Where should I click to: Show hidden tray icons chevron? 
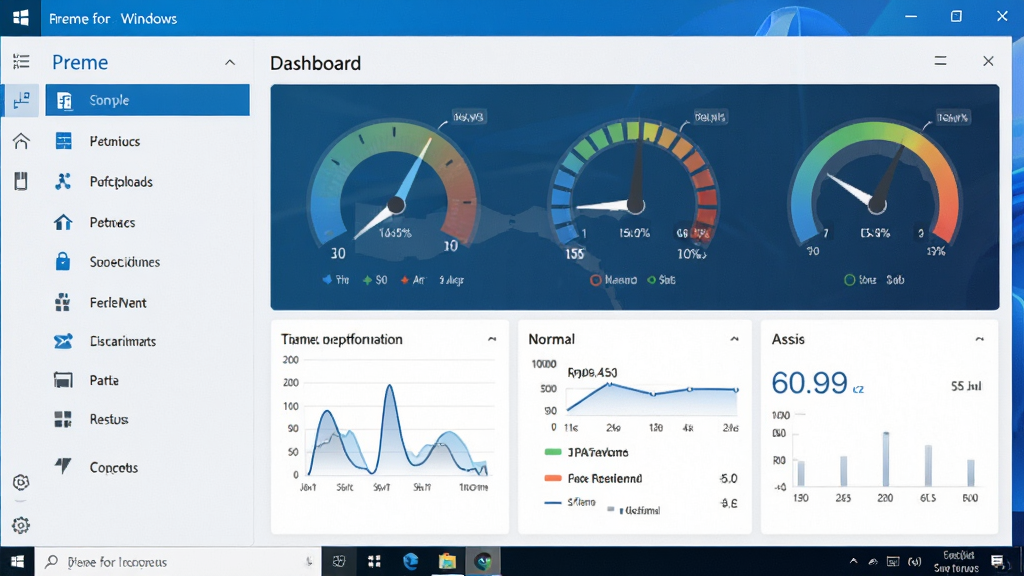pyautogui.click(x=853, y=561)
